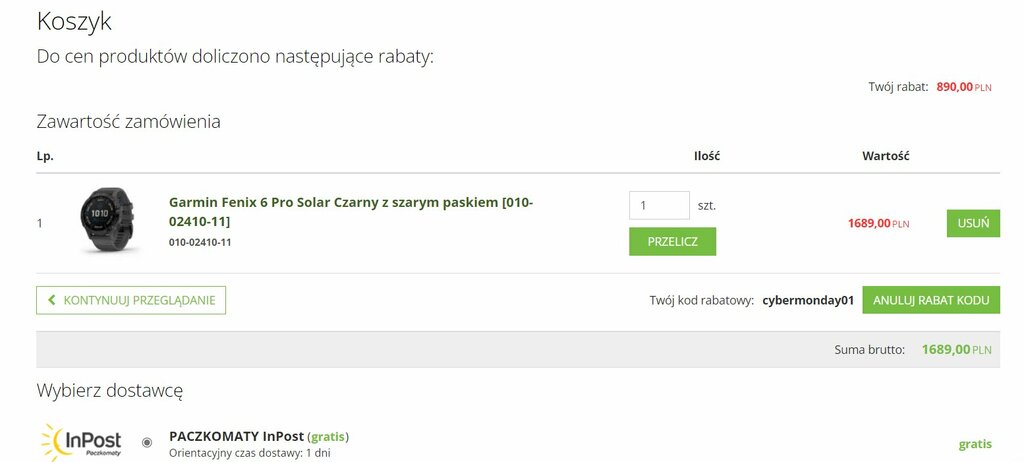
Task: Open the Garmin Fenix 6 Pro Solar product link
Action: 351,212
